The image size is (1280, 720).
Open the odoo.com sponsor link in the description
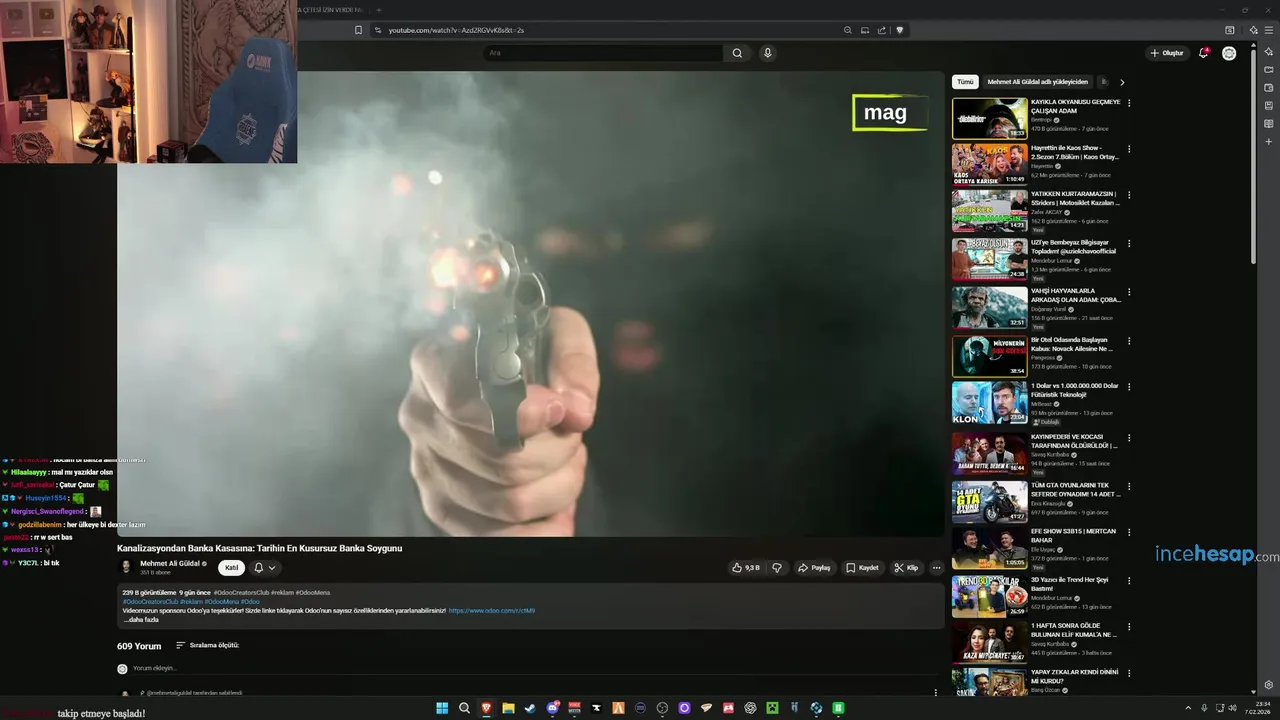click(x=491, y=610)
